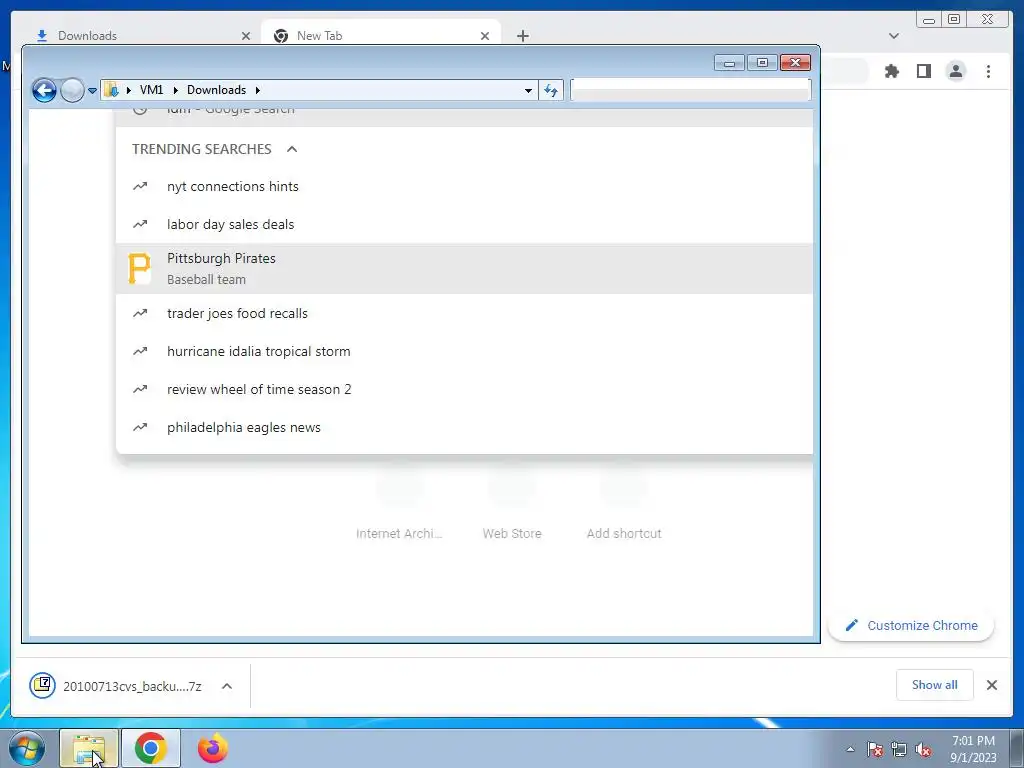Choose the nyt connections hints suggestion

tap(464, 186)
